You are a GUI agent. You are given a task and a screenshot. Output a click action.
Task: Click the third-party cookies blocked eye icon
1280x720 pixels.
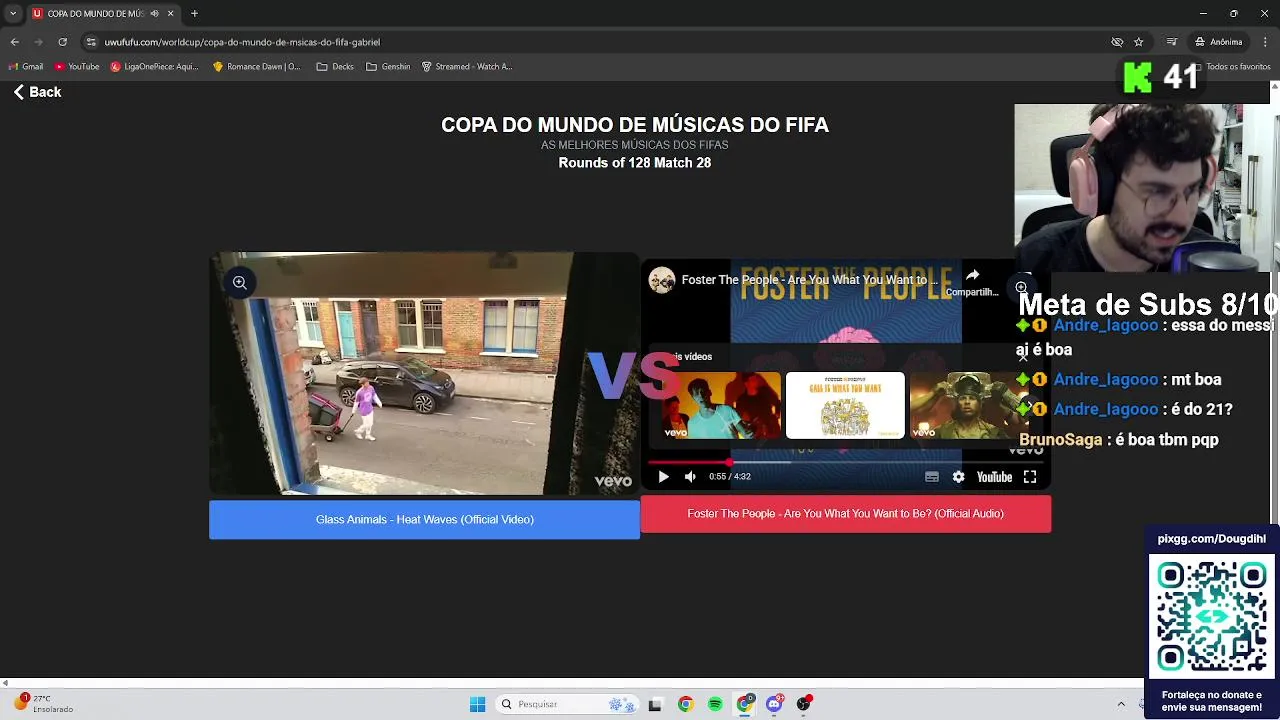(1117, 42)
